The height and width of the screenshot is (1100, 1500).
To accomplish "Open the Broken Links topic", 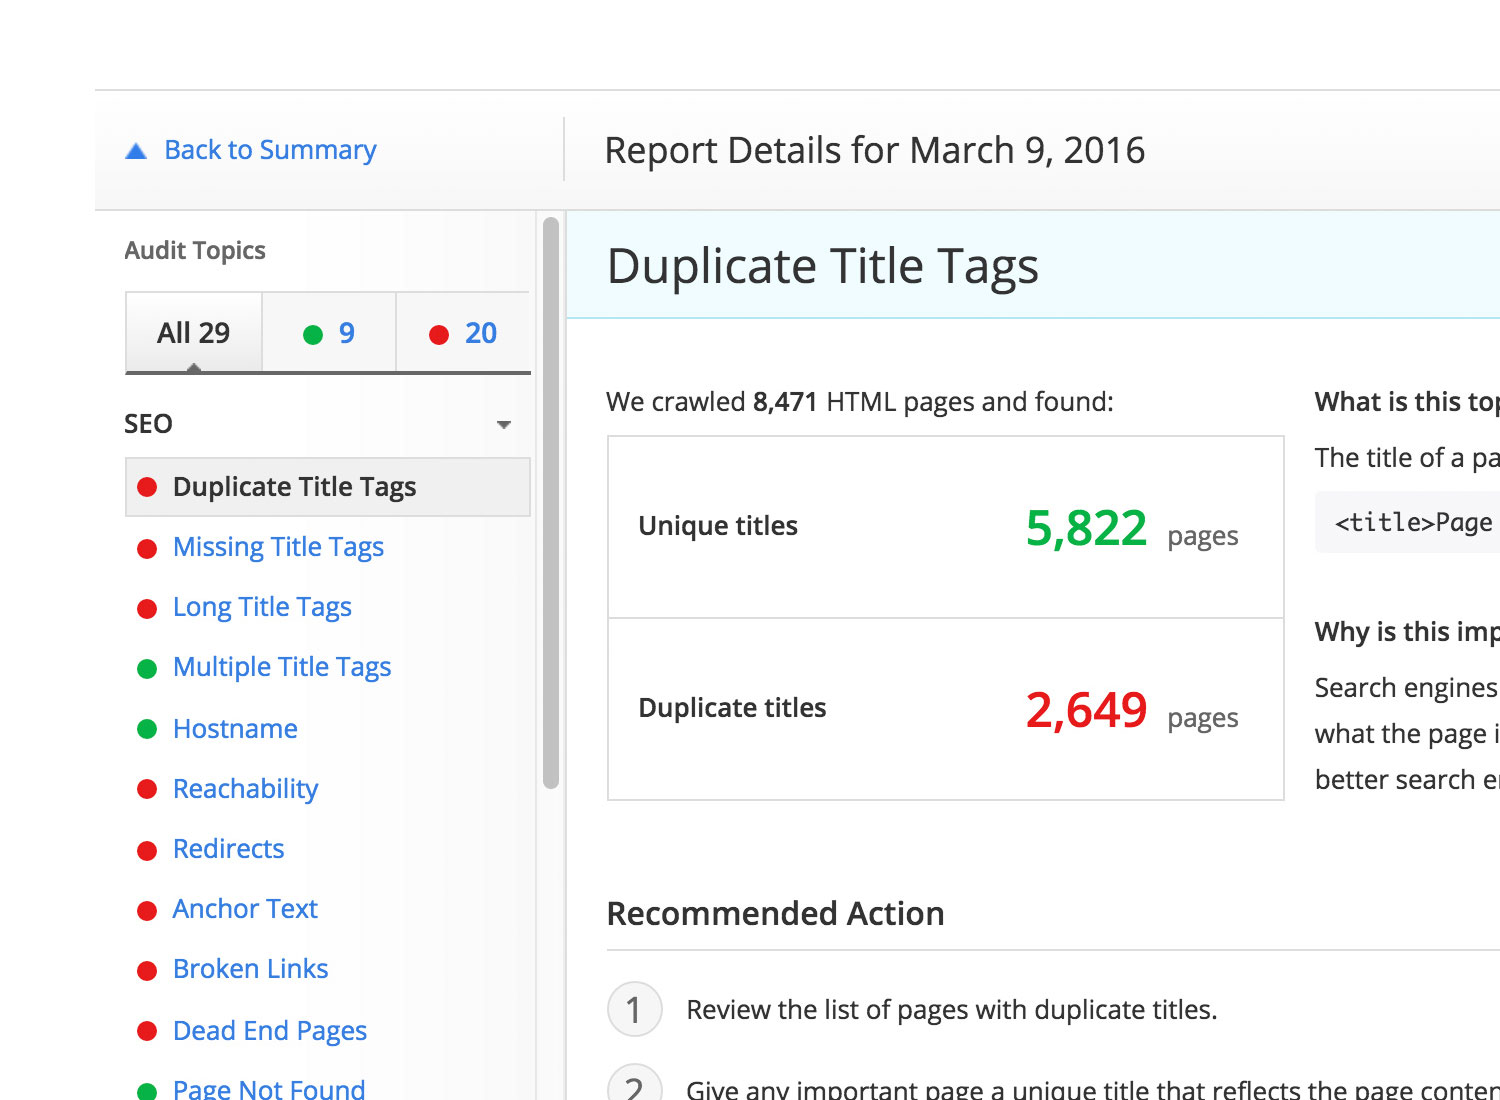I will coord(250,969).
